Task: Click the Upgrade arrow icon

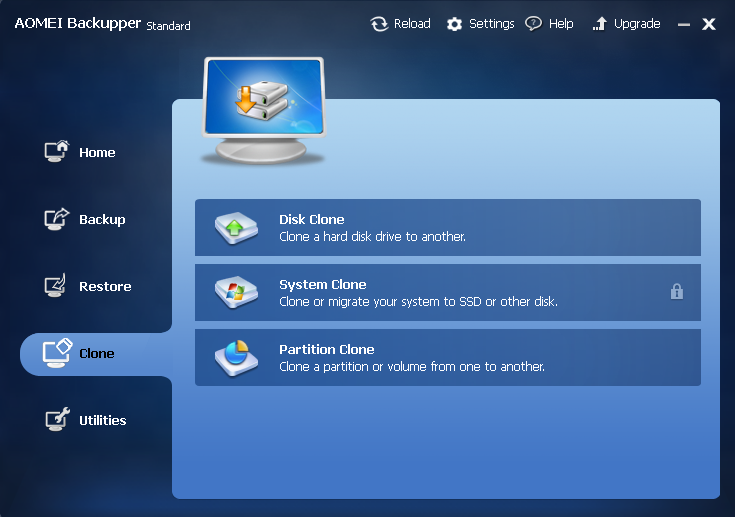Action: (600, 24)
